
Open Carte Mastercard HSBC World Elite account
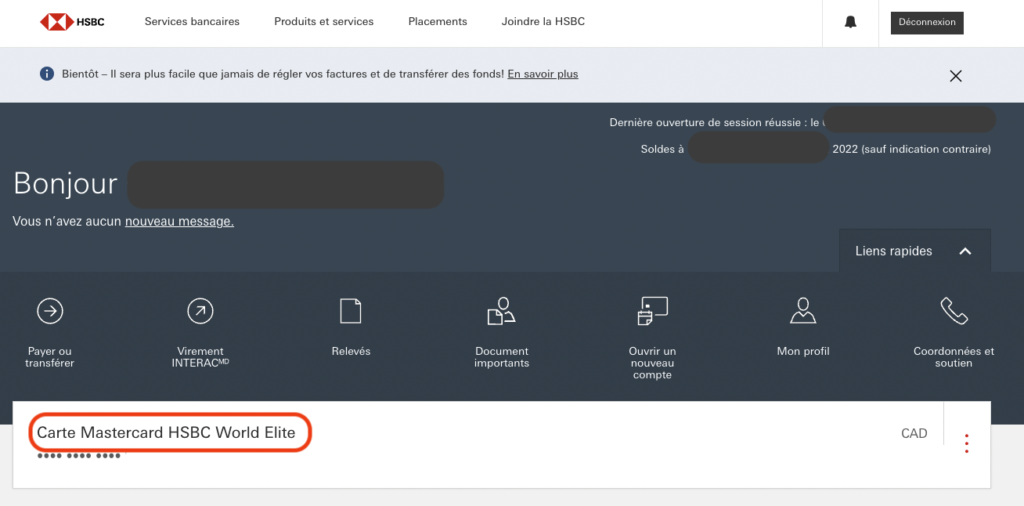166,432
